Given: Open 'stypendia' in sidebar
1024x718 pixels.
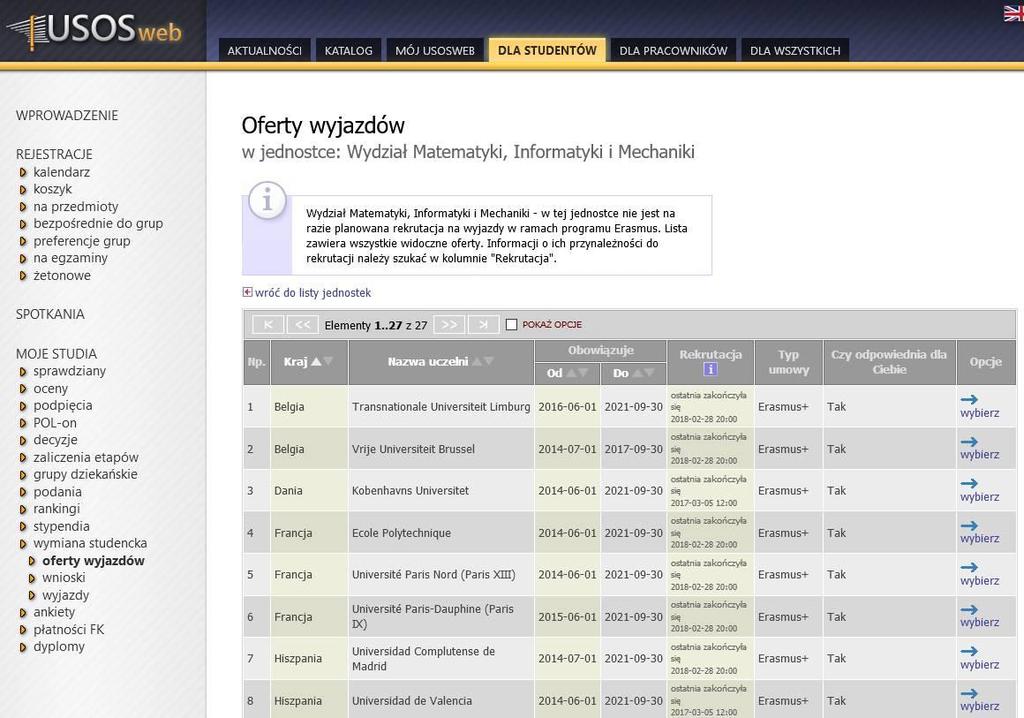Looking at the screenshot, I should (61, 526).
